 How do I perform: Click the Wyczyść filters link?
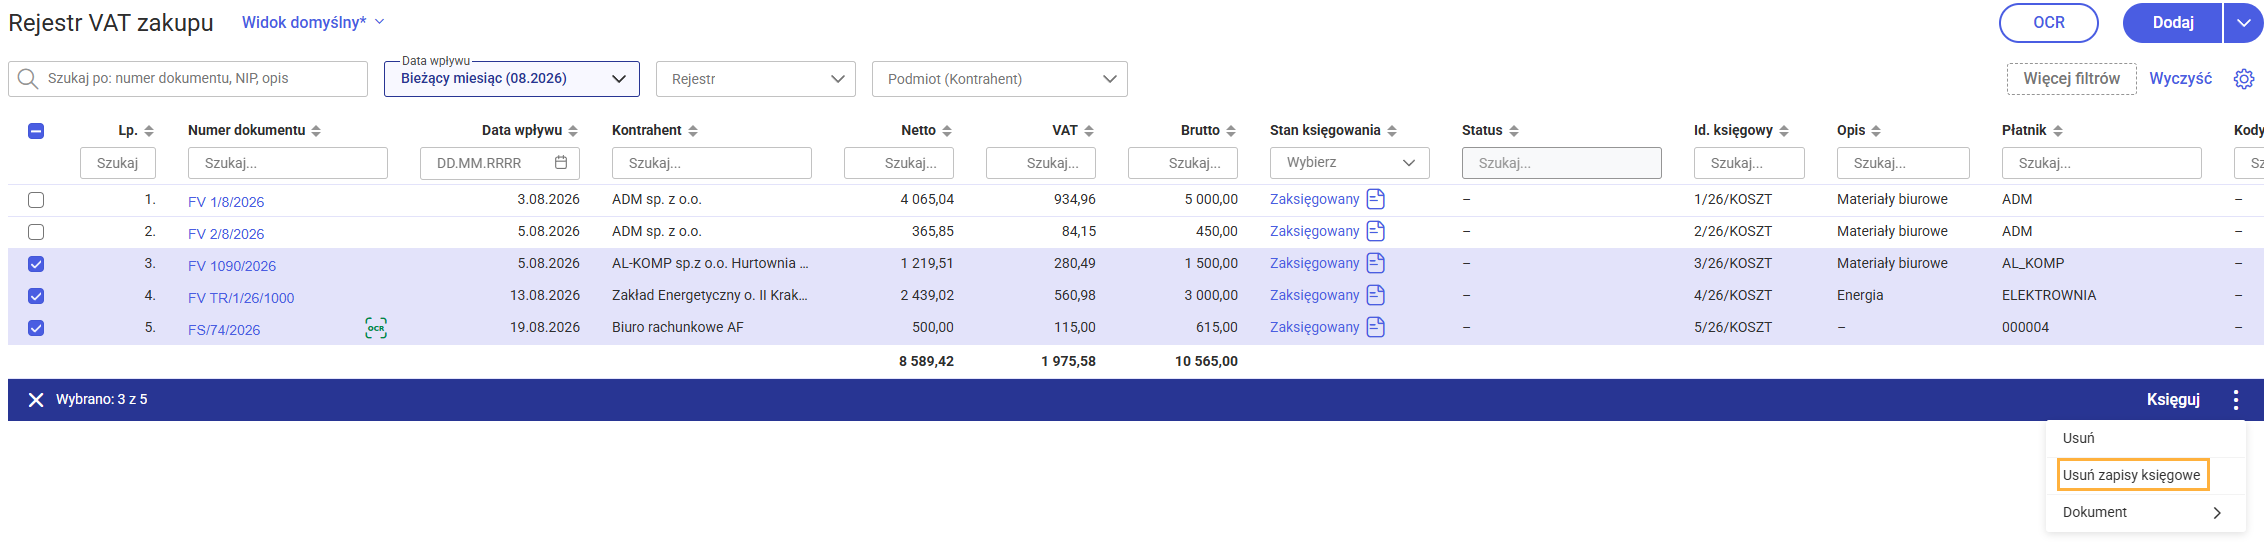2181,78
